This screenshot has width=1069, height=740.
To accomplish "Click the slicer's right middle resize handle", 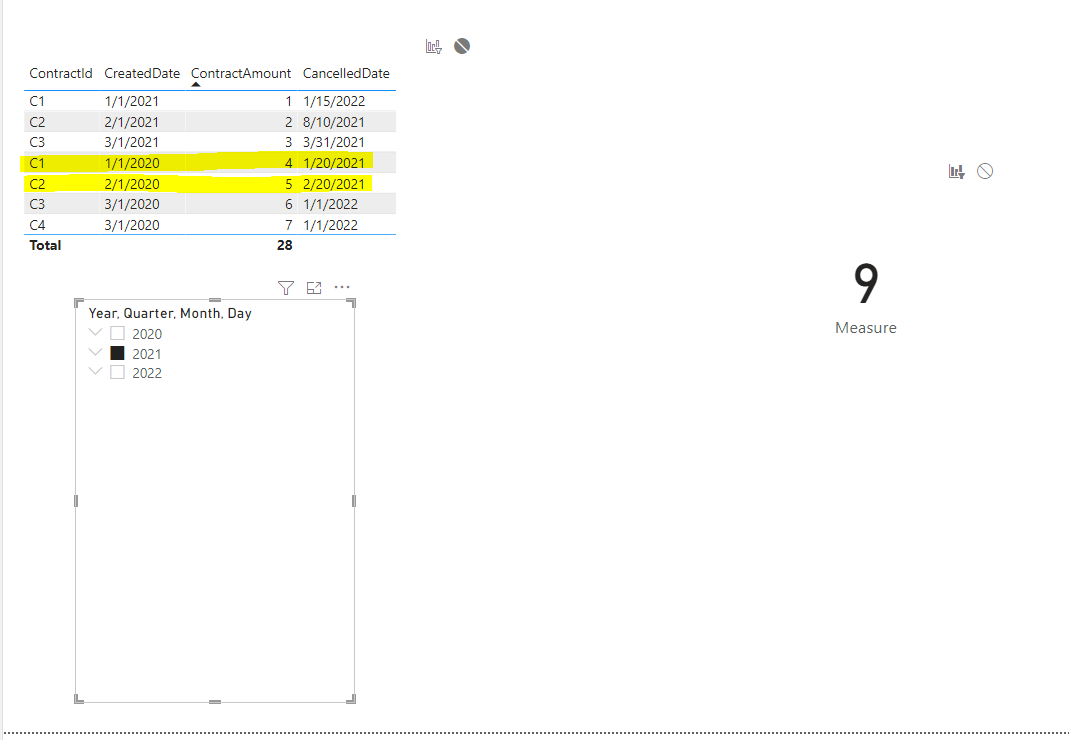I will (354, 501).
